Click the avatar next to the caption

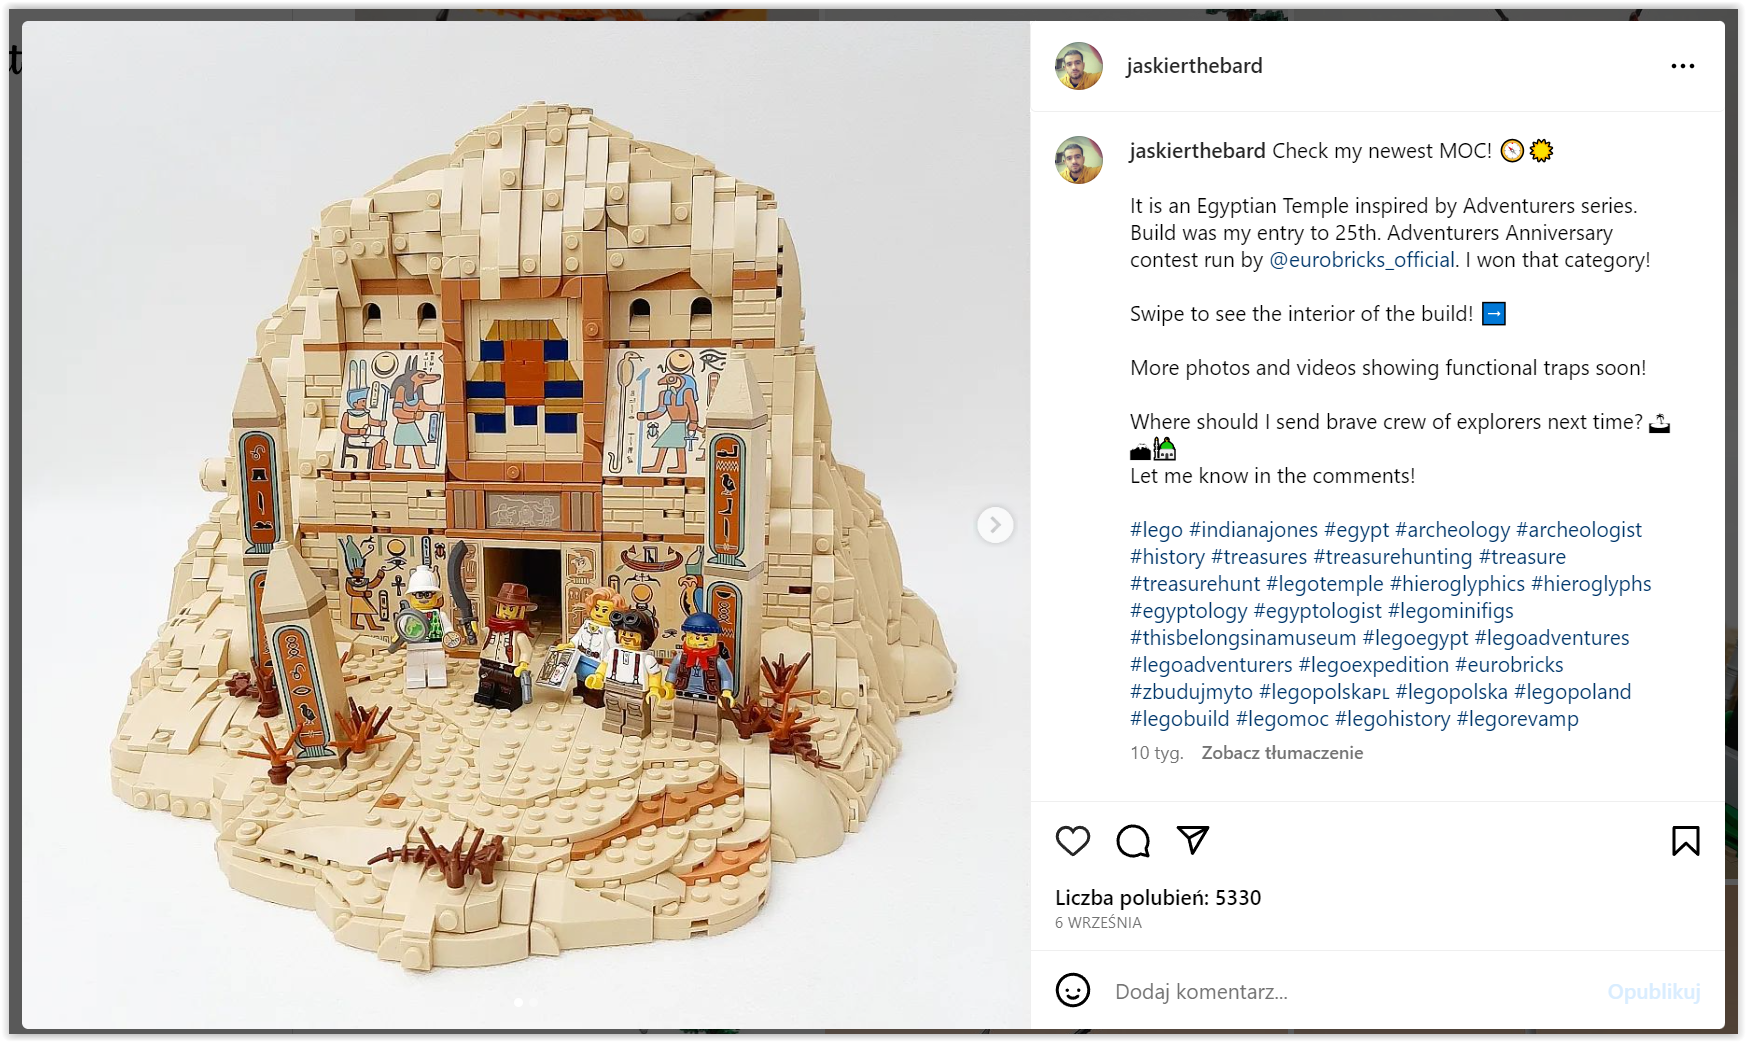coord(1079,160)
